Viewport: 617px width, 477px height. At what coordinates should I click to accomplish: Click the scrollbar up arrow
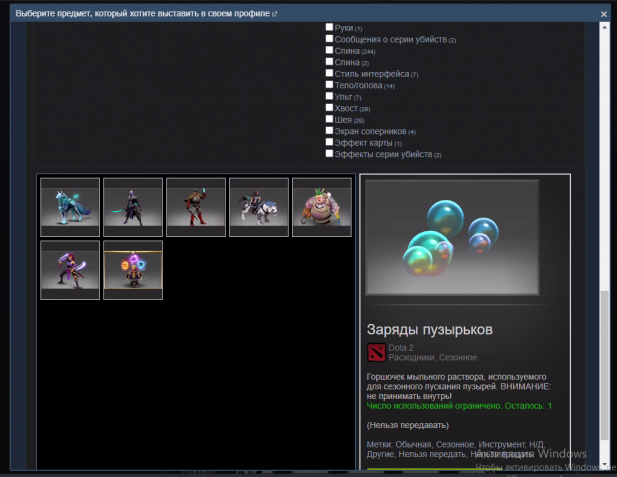pos(604,27)
